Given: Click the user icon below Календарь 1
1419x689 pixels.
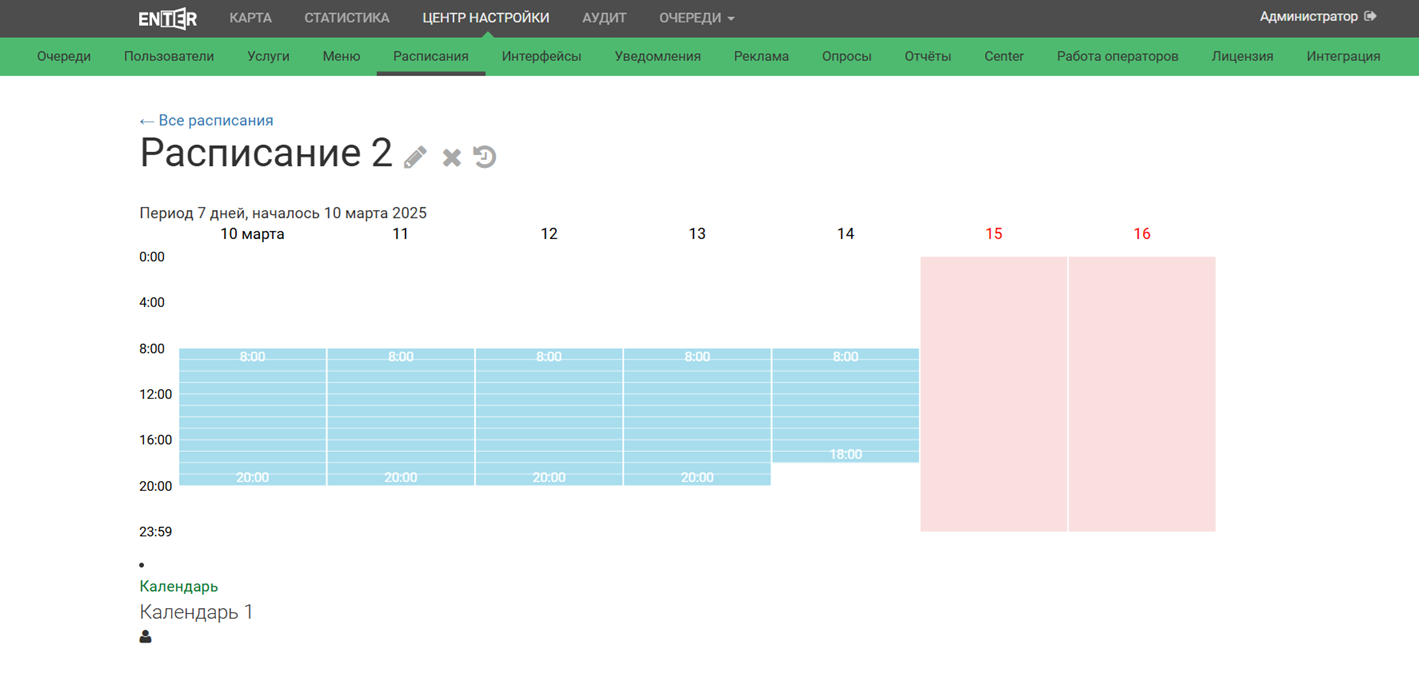Looking at the screenshot, I should click(146, 637).
